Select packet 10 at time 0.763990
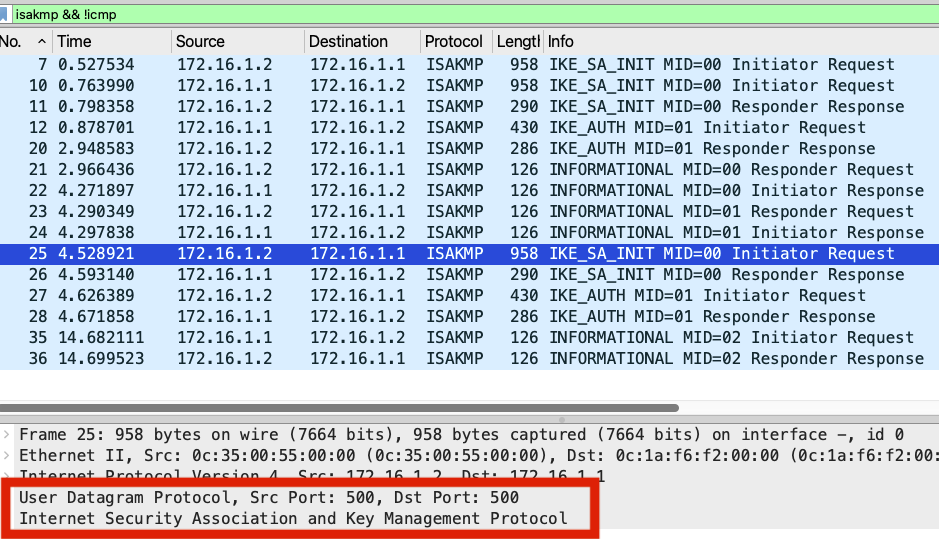This screenshot has width=939, height=539. tap(470, 86)
